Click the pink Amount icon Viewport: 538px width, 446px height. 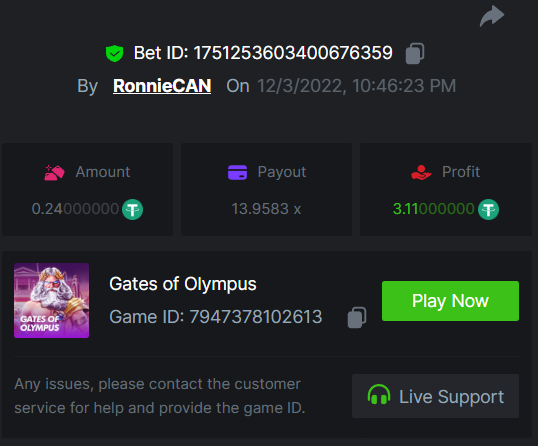[x=54, y=173]
